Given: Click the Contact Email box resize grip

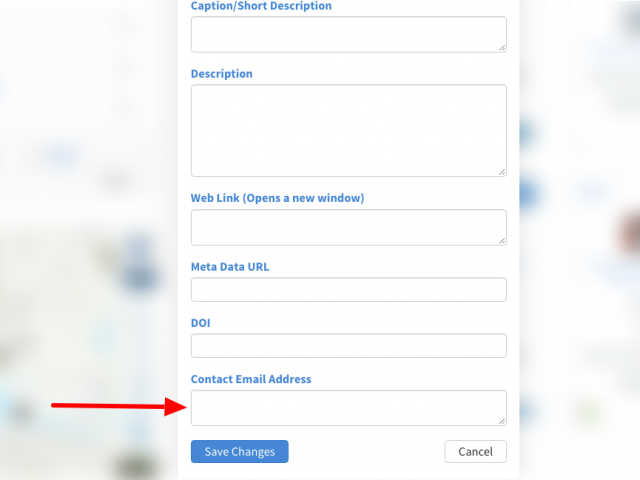Looking at the screenshot, I should click(502, 421).
